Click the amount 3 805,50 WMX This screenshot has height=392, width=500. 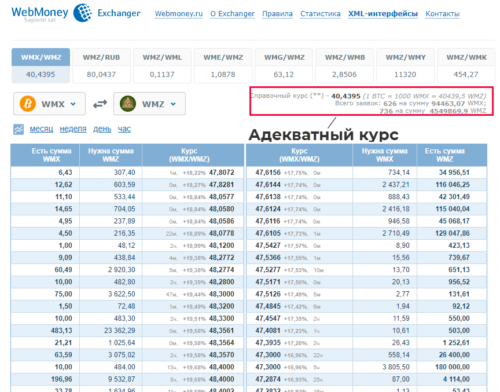(x=396, y=367)
